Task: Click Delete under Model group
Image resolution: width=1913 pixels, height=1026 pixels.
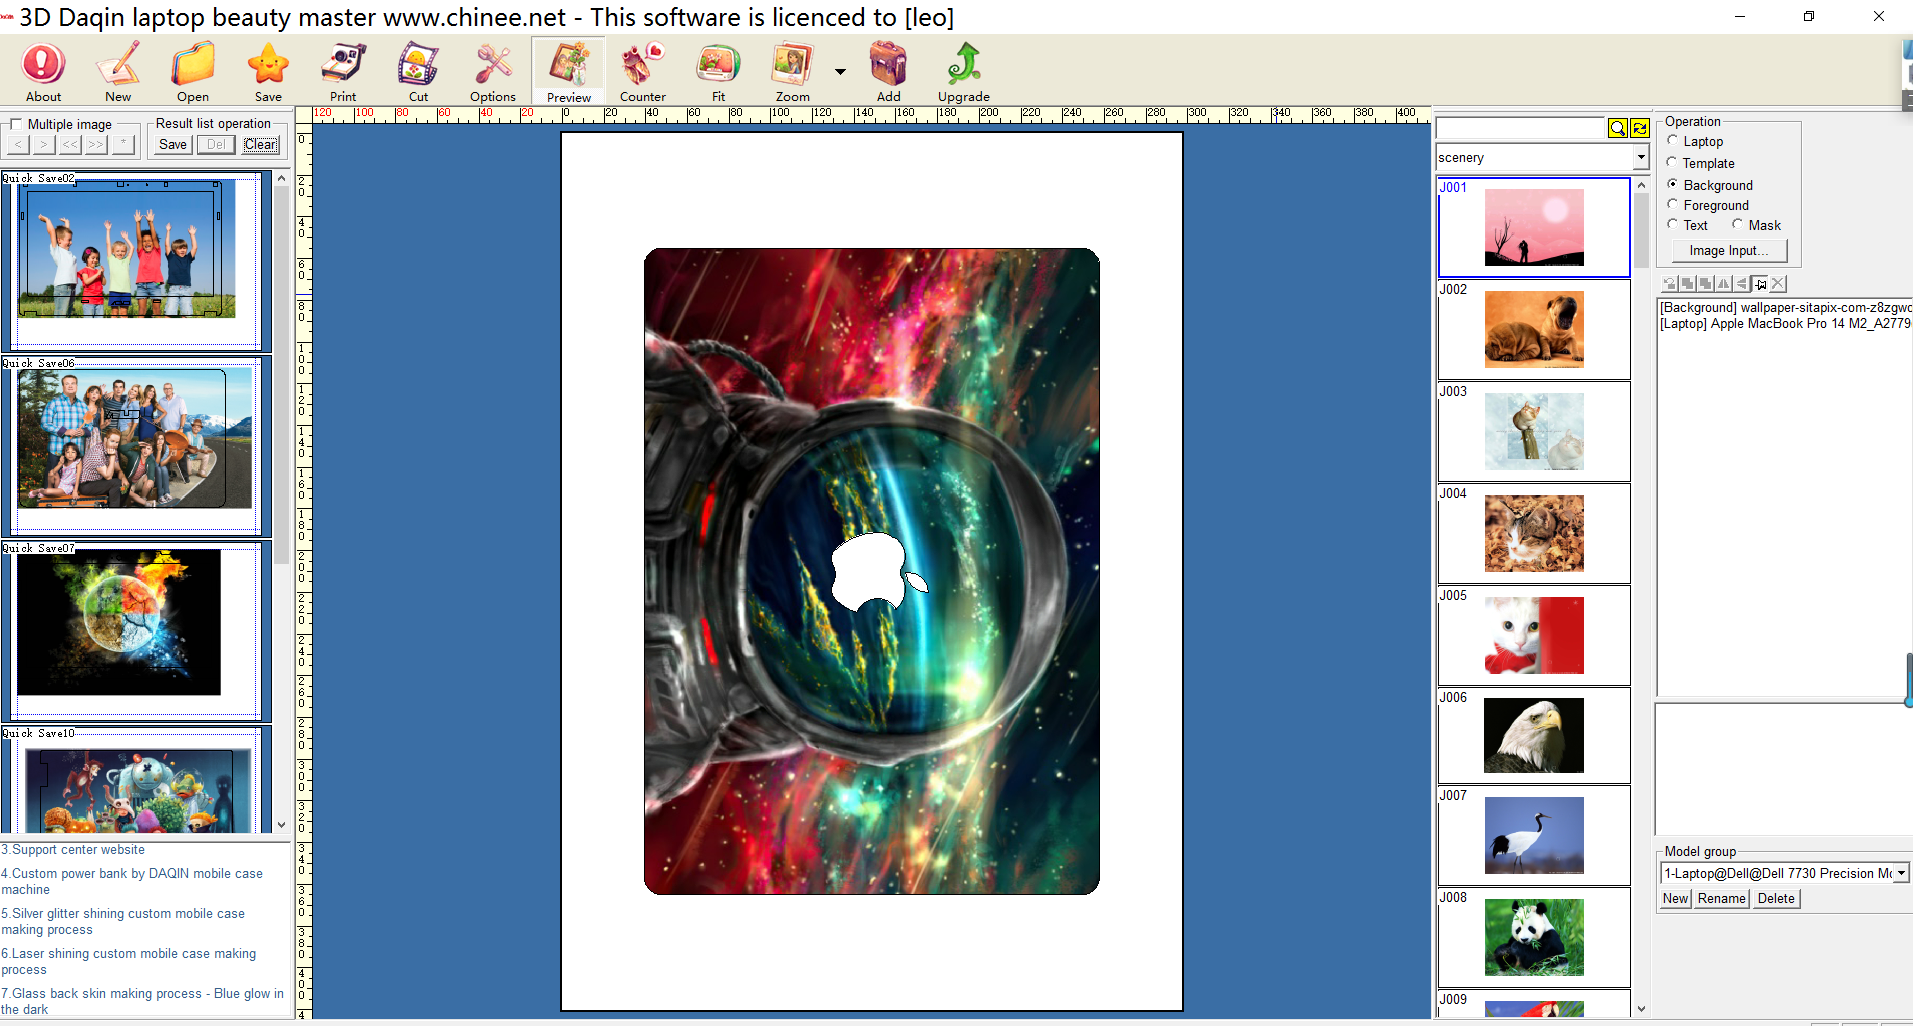Action: pyautogui.click(x=1776, y=898)
